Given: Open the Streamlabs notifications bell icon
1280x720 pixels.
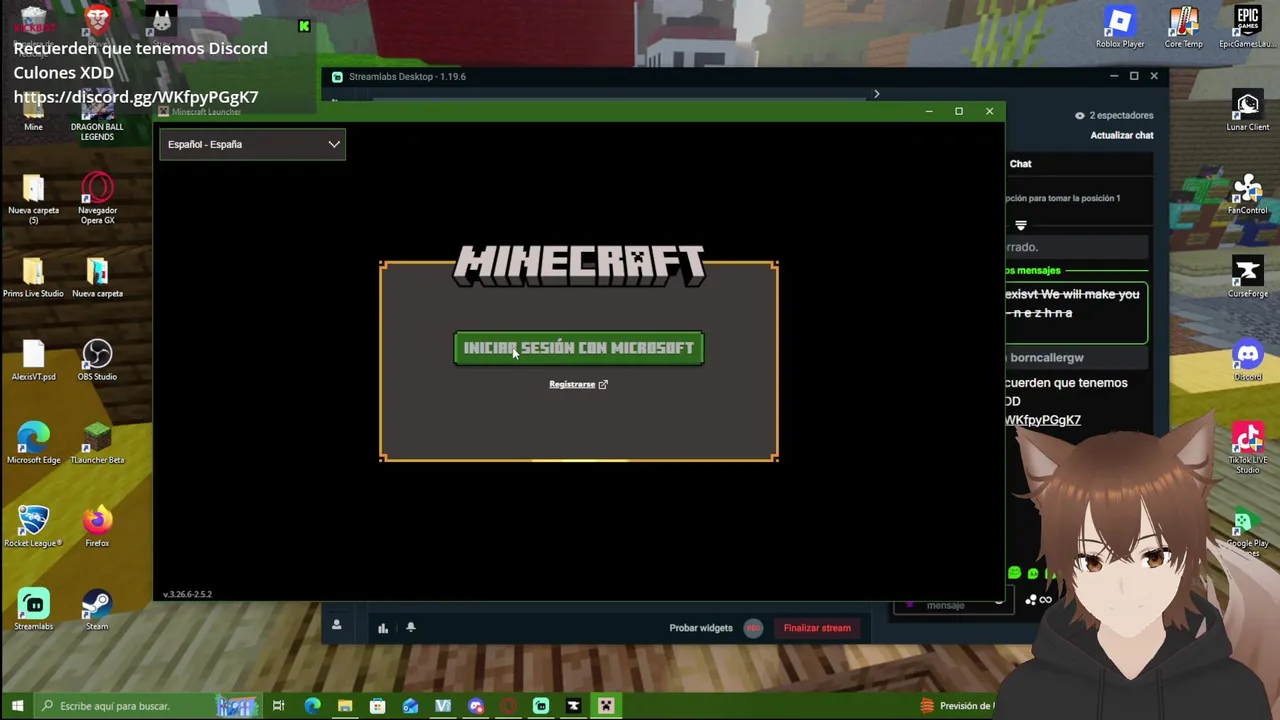Looking at the screenshot, I should pos(411,627).
